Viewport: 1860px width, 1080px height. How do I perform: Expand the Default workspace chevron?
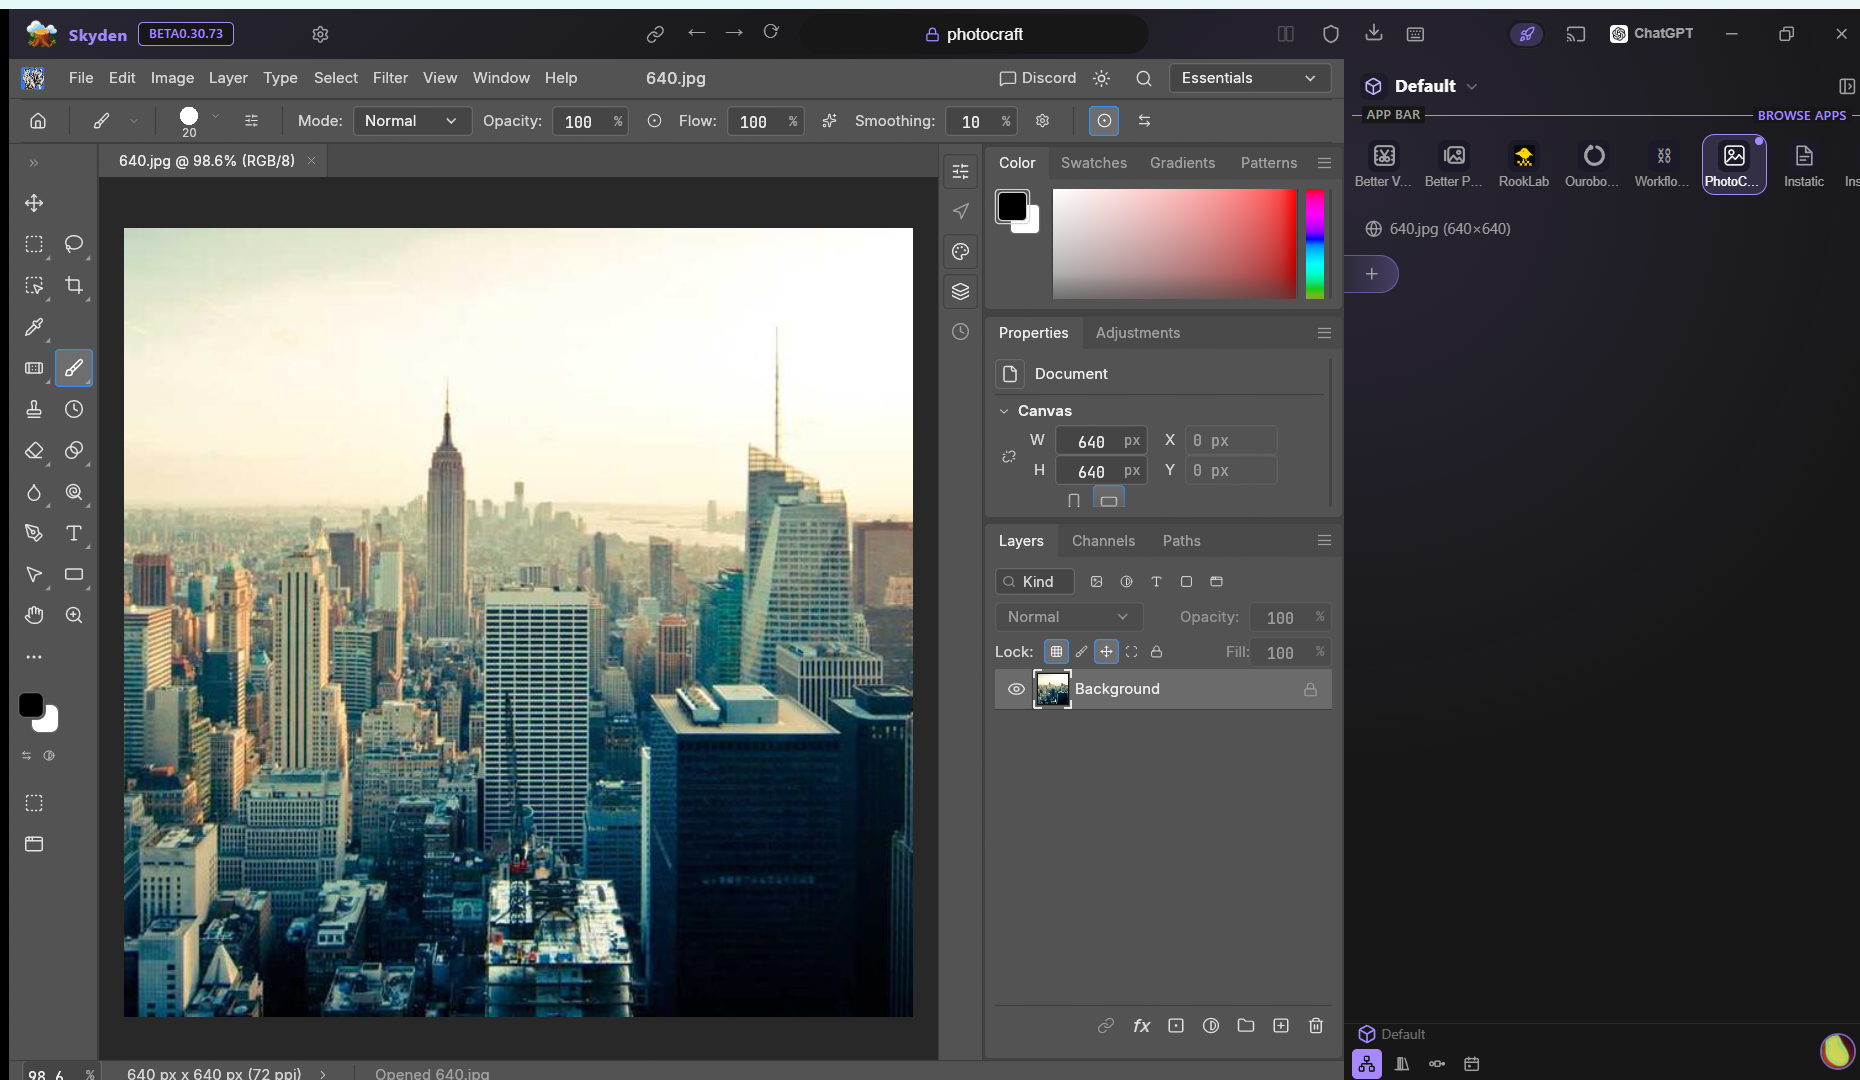pyautogui.click(x=1472, y=87)
